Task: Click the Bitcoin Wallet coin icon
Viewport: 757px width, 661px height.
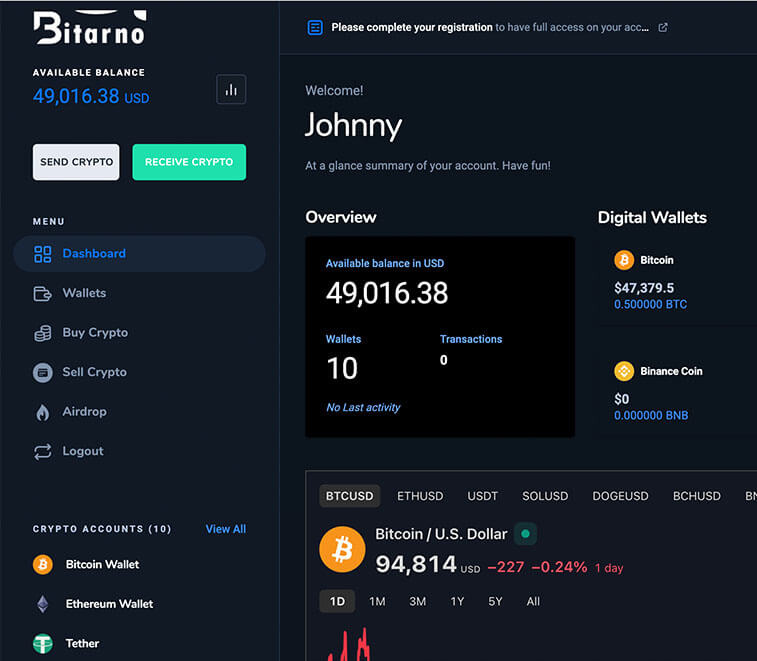Action: click(43, 564)
